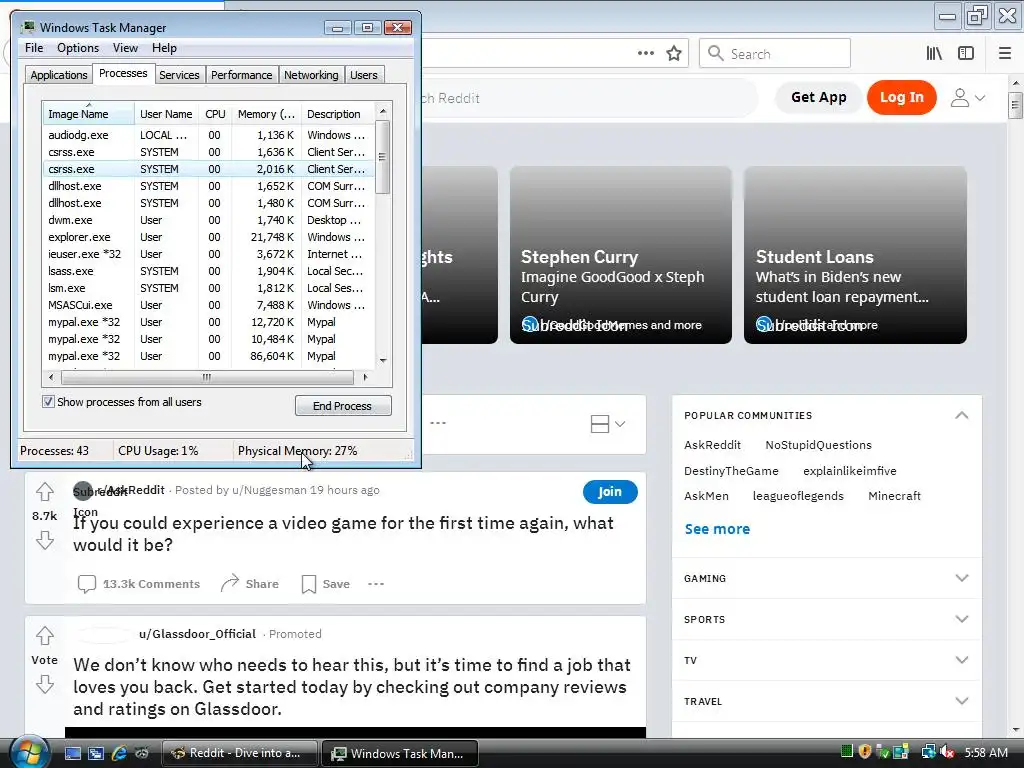The height and width of the screenshot is (768, 1024).
Task: Join the AskReddit community
Action: click(610, 492)
